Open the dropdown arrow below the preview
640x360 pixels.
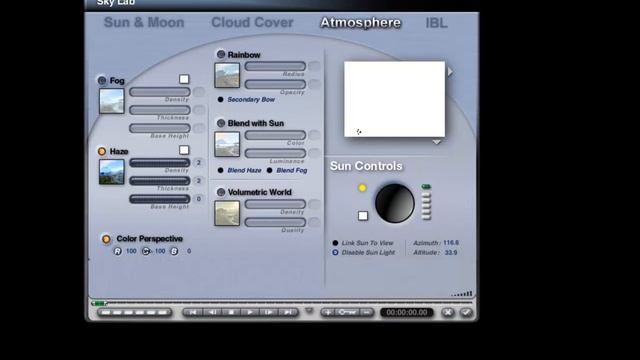436,142
